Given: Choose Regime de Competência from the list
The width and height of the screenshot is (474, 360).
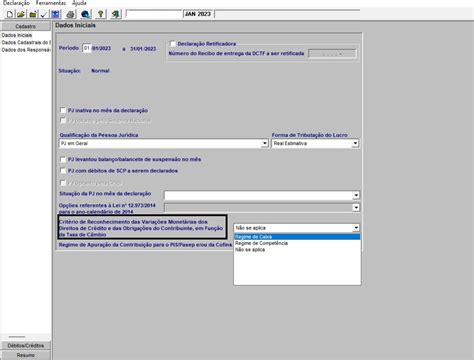Looking at the screenshot, I should click(x=297, y=243).
